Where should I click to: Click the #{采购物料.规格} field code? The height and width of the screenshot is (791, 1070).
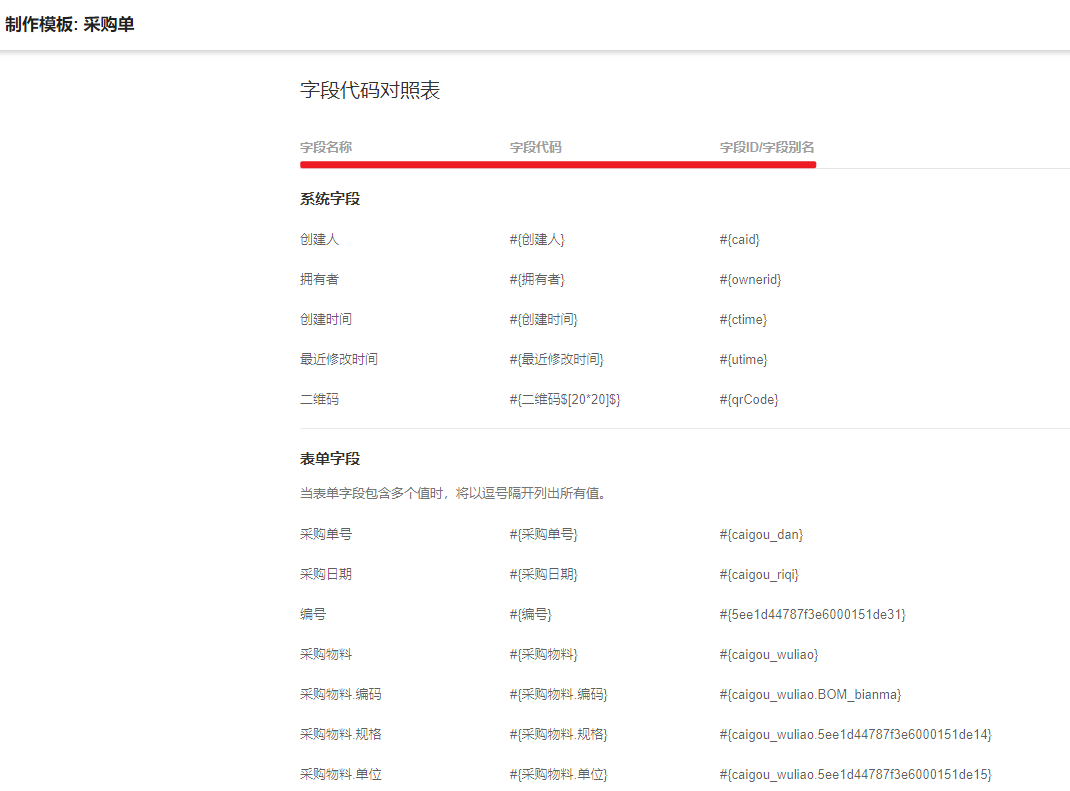coord(558,735)
